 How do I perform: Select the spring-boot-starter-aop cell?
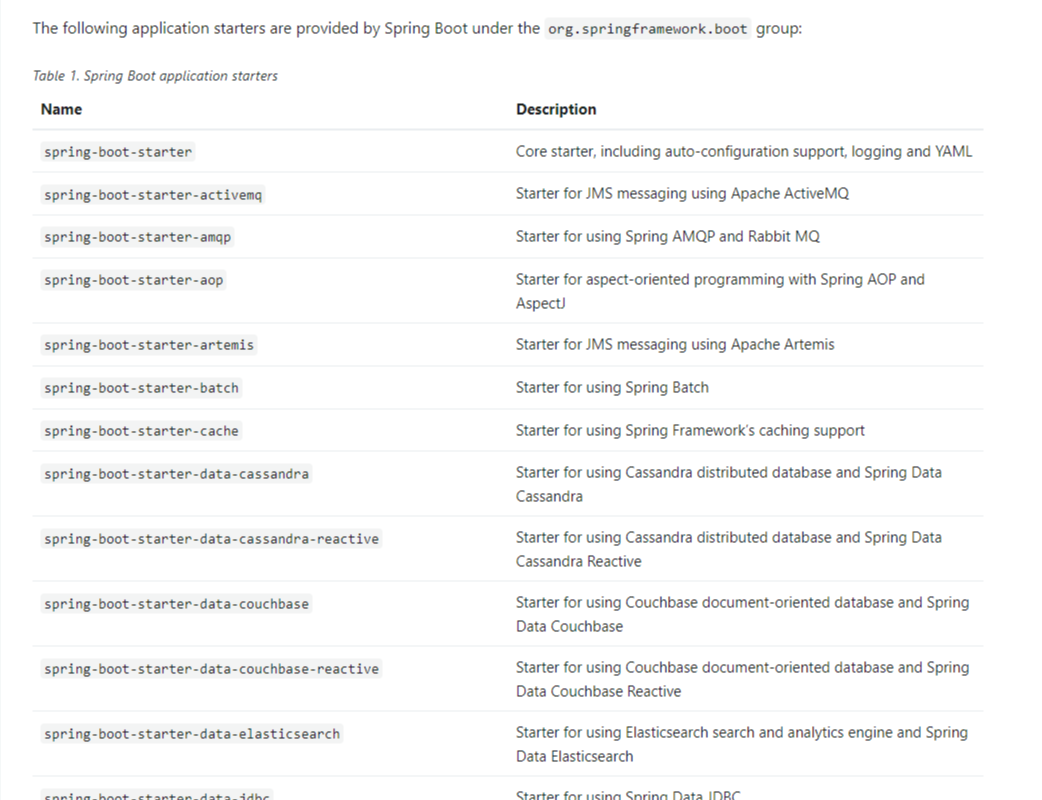click(134, 280)
